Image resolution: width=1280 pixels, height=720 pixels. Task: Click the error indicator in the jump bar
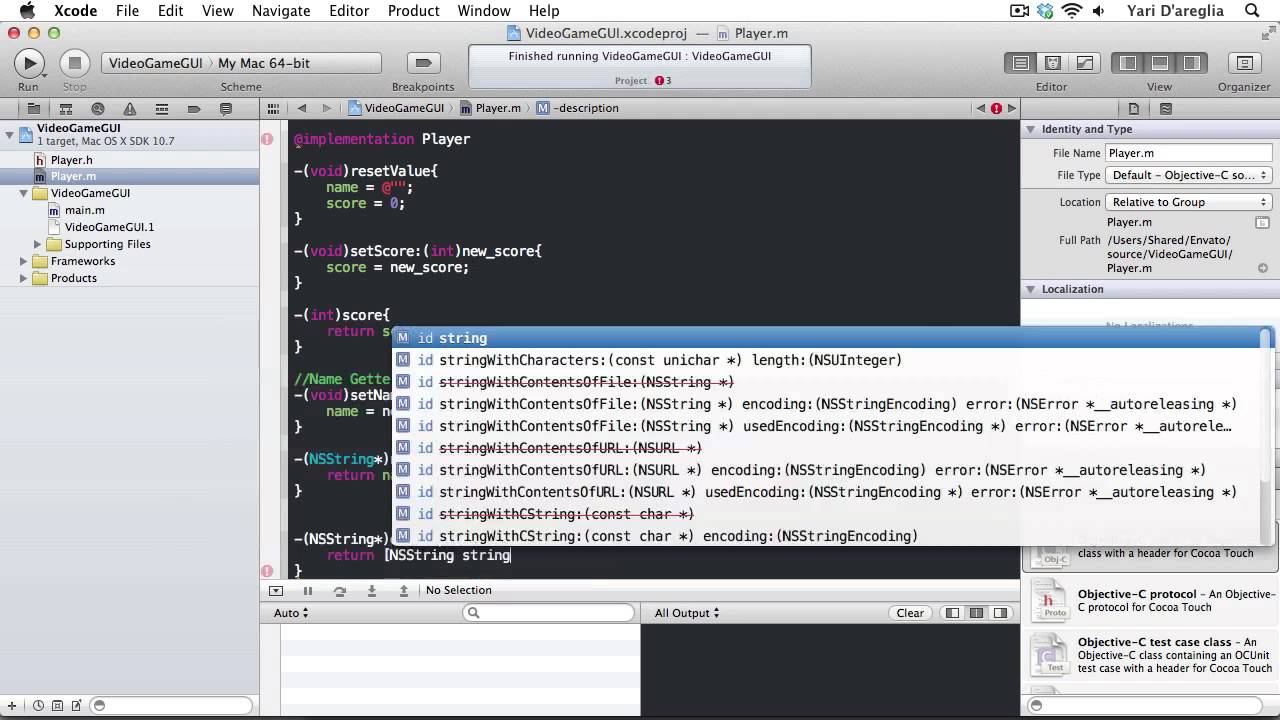pyautogui.click(x=996, y=108)
